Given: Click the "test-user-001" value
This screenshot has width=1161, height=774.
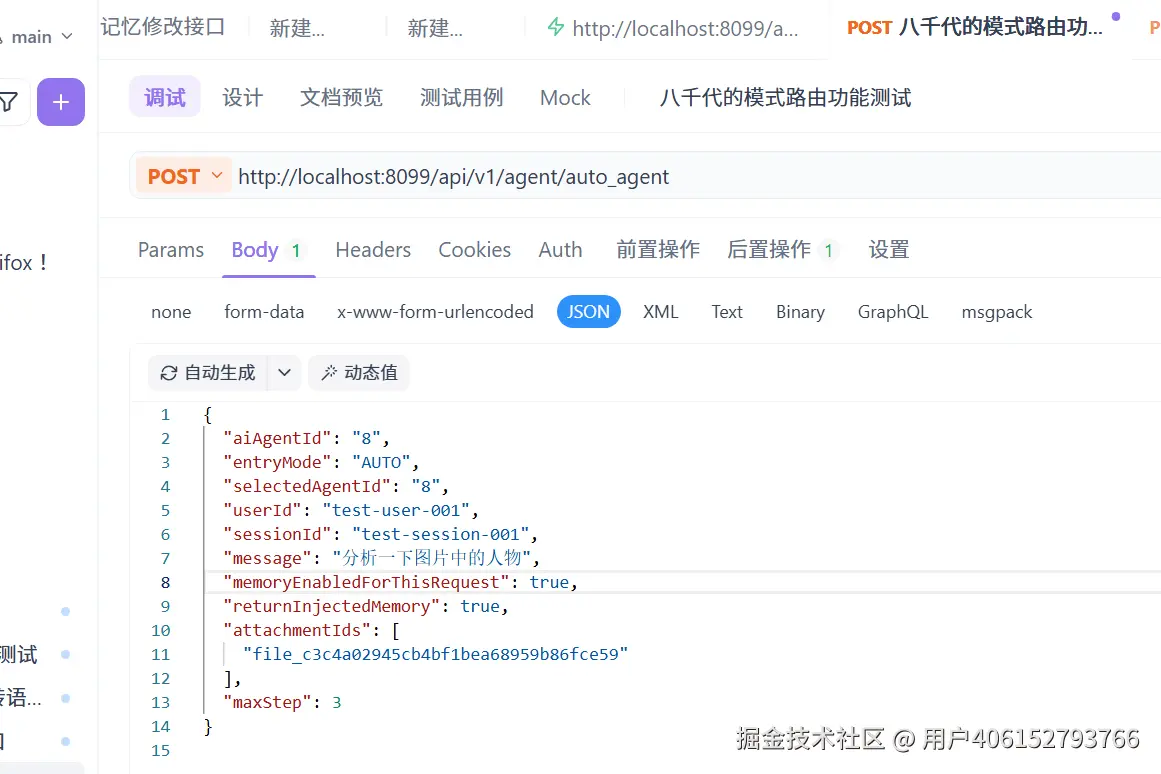Looking at the screenshot, I should tap(396, 510).
